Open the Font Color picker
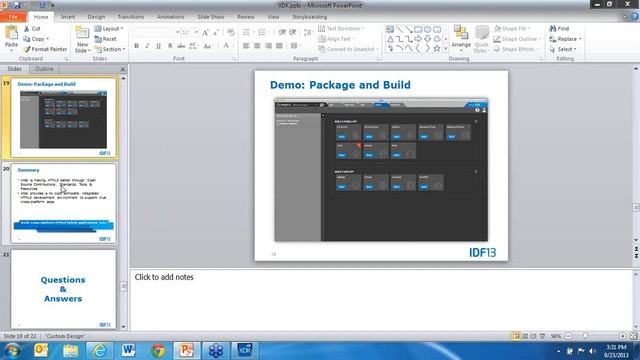 coord(227,46)
